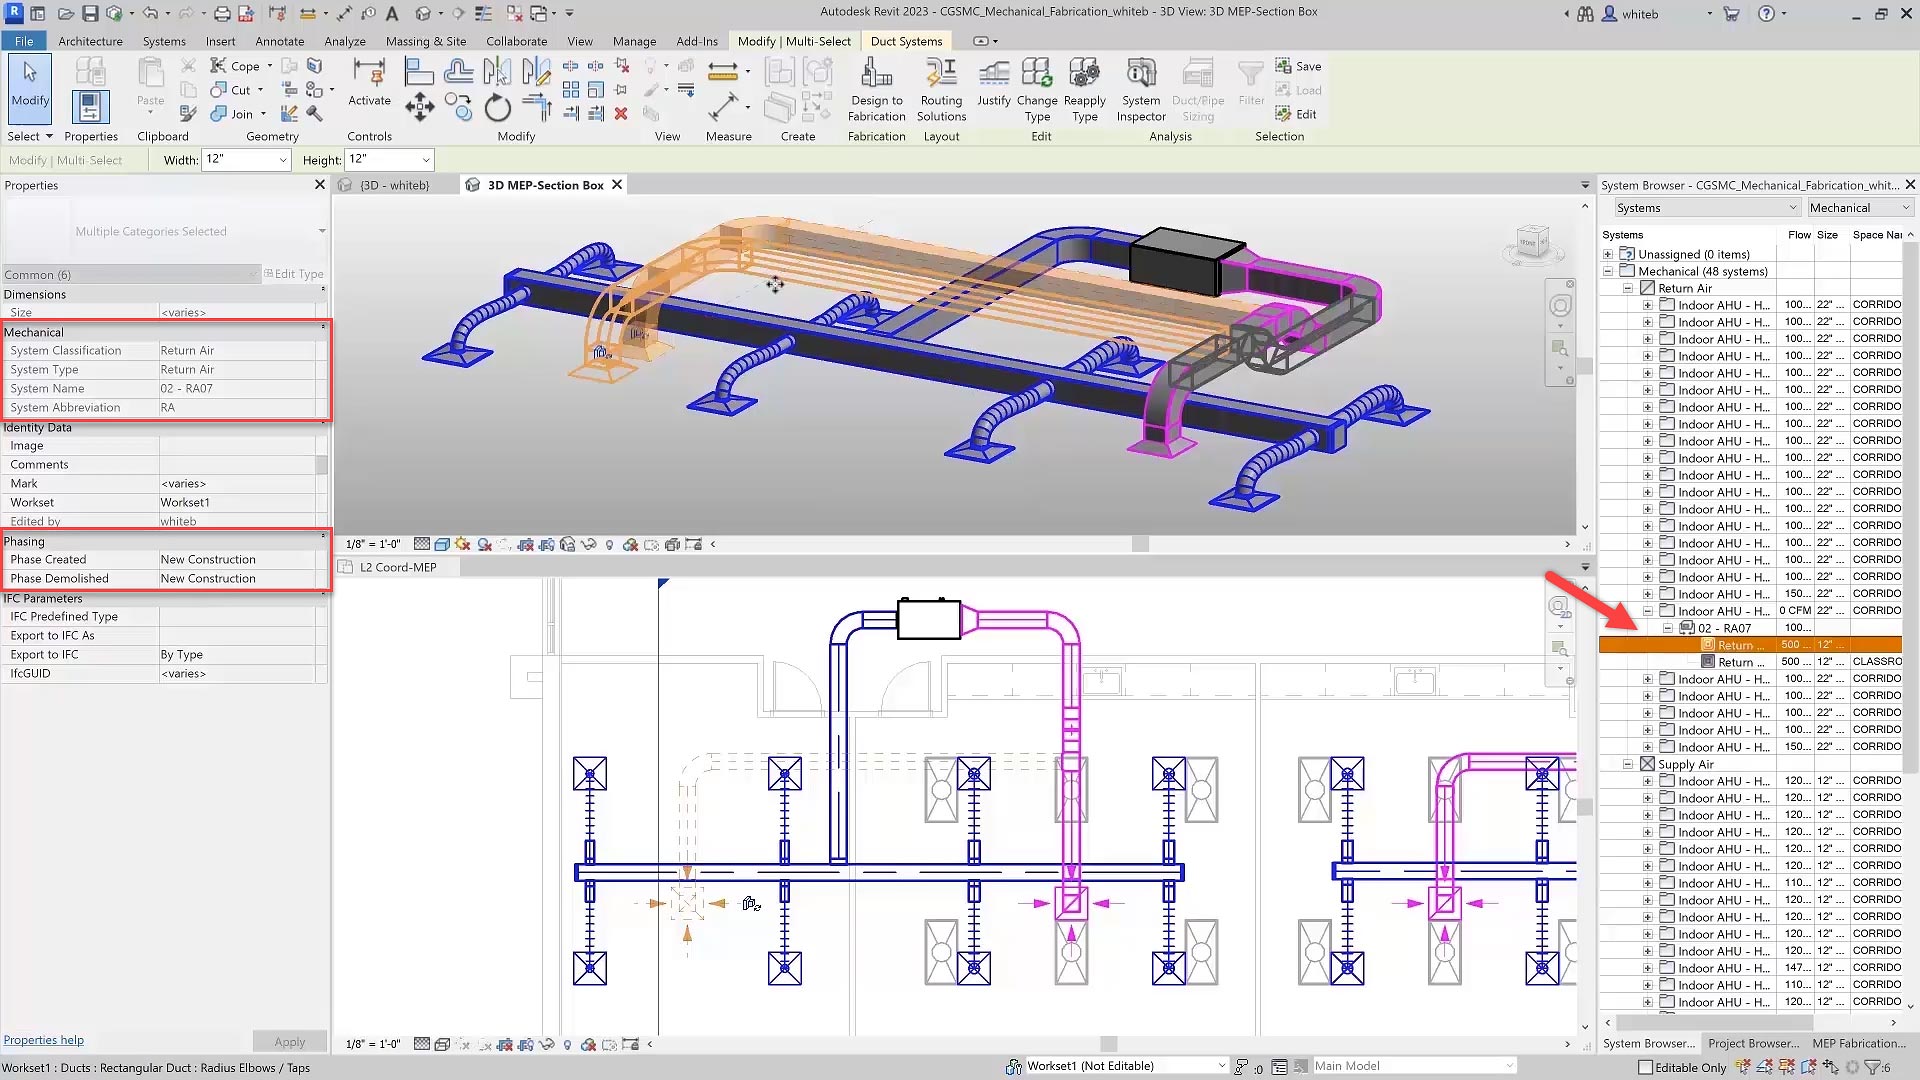Open the Annotate ribbon tab
The width and height of the screenshot is (1920, 1080).
point(279,41)
